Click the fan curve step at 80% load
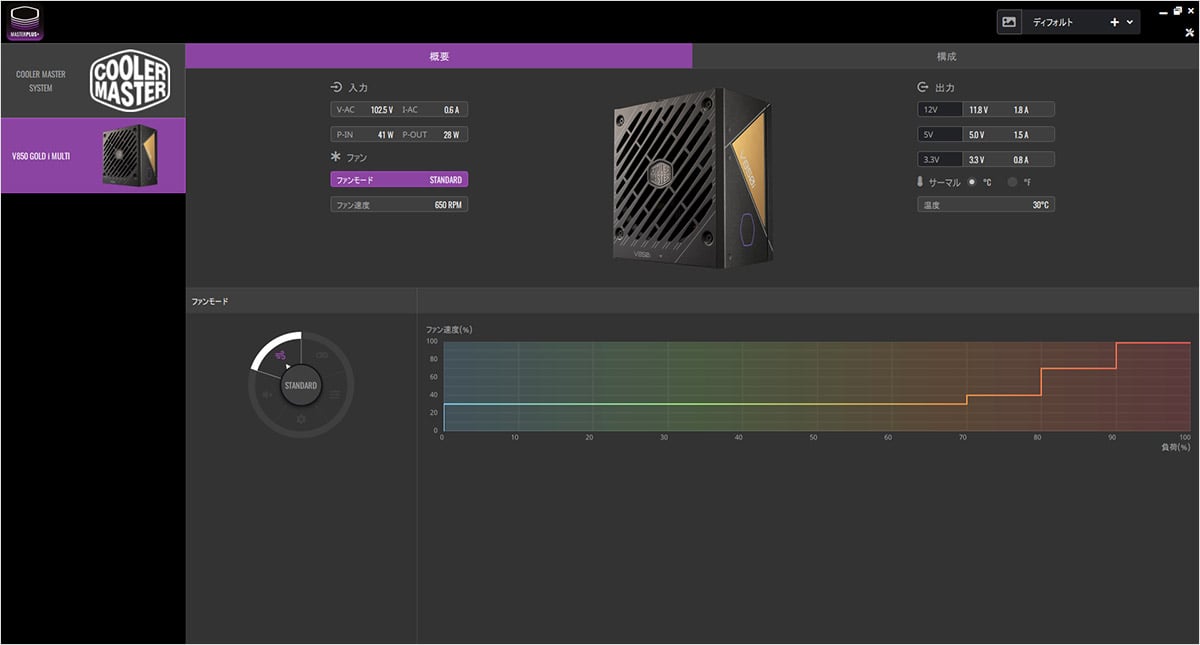Image resolution: width=1200 pixels, height=645 pixels. pos(1041,381)
